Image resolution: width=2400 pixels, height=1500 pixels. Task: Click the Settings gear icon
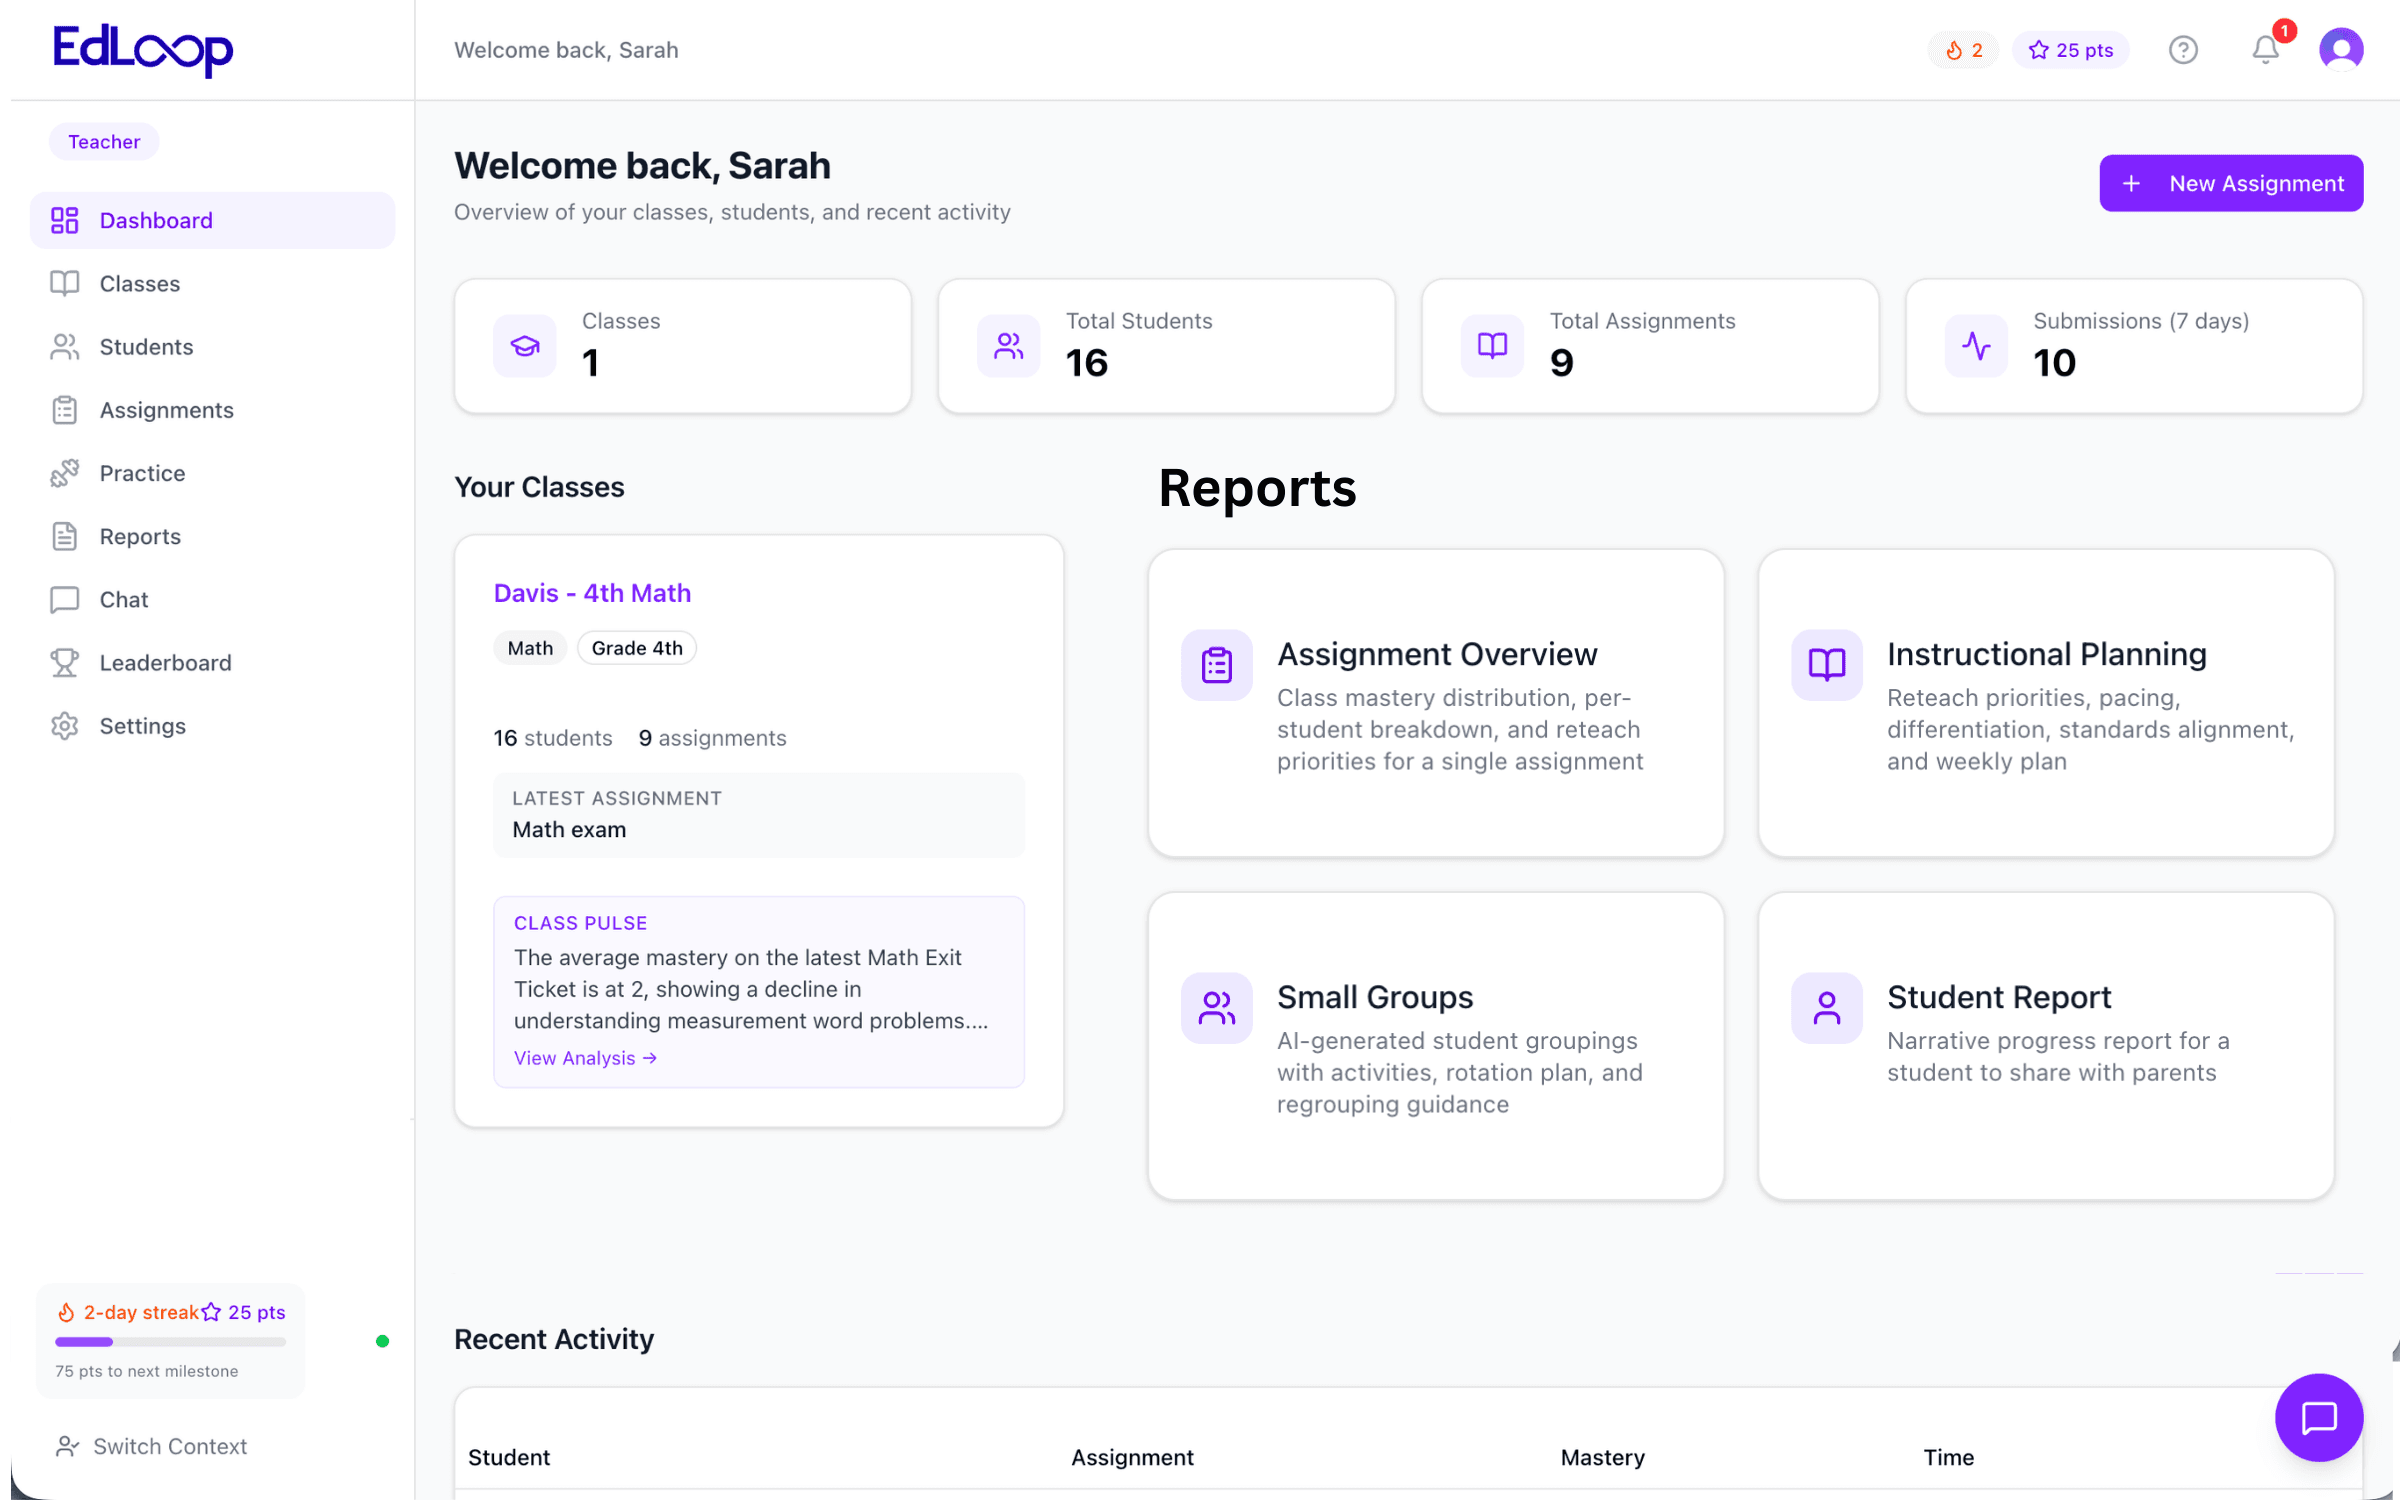tap(64, 726)
